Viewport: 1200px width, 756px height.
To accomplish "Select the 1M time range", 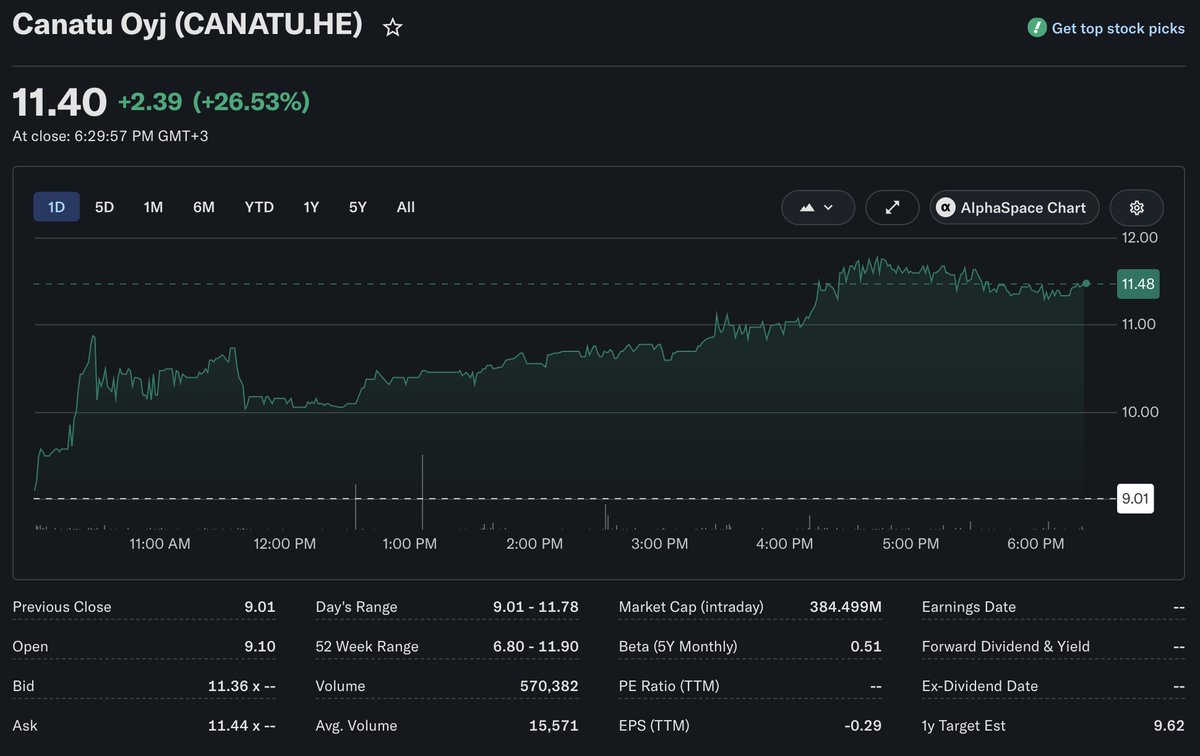I will (153, 207).
